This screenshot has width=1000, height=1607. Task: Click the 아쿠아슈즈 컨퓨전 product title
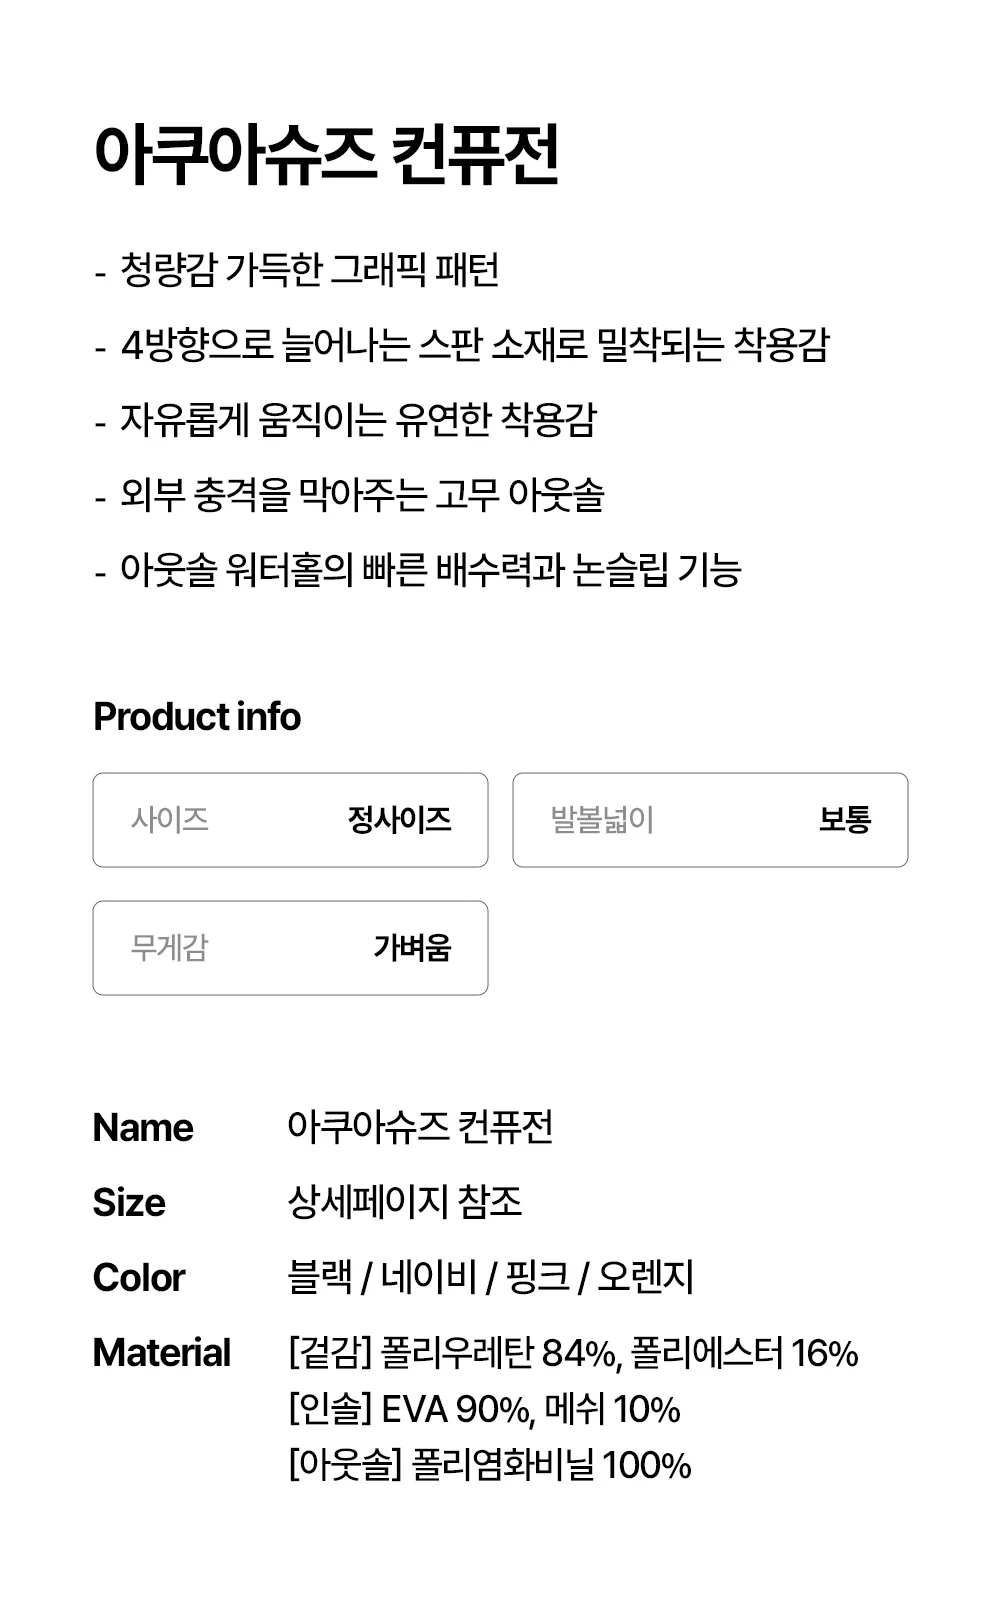coord(326,155)
